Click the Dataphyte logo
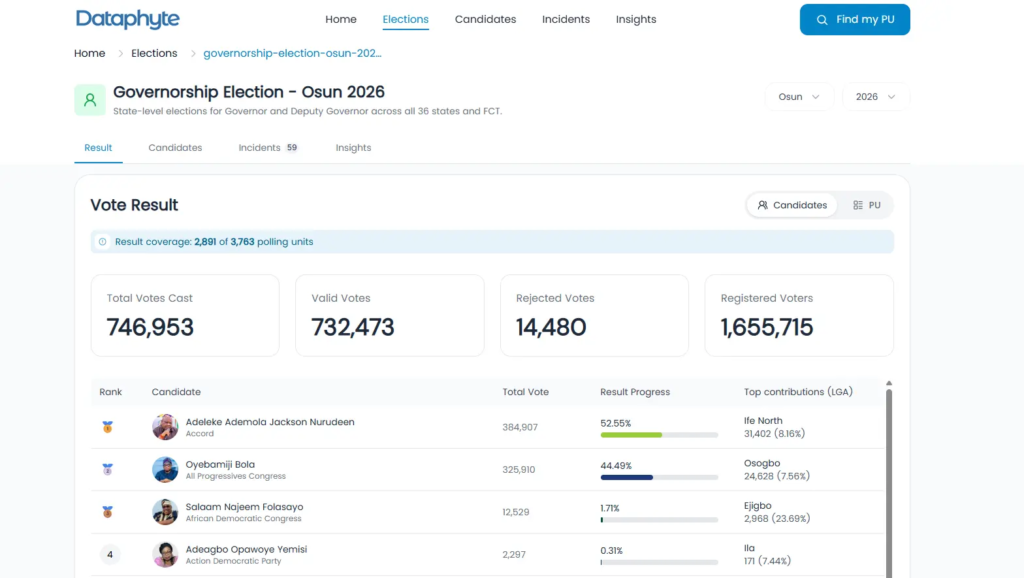The height and width of the screenshot is (578, 1024). [127, 19]
